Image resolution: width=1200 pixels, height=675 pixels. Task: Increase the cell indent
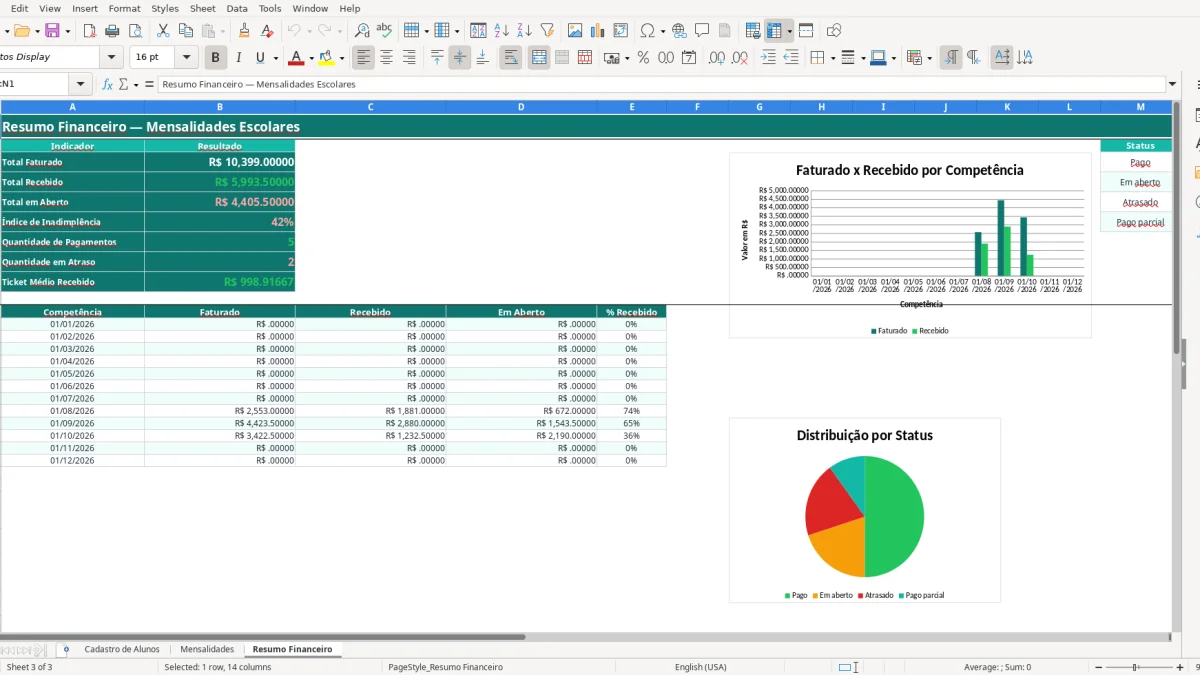(x=768, y=58)
